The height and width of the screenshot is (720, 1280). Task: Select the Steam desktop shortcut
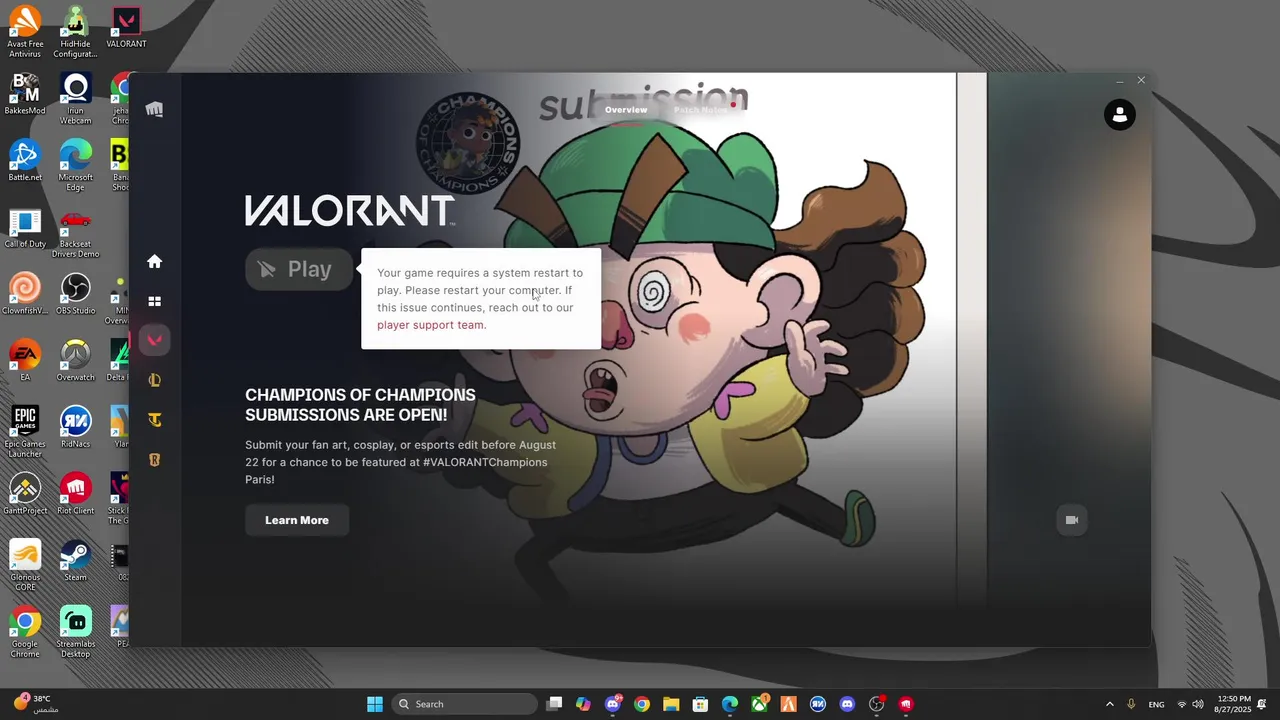tap(75, 561)
